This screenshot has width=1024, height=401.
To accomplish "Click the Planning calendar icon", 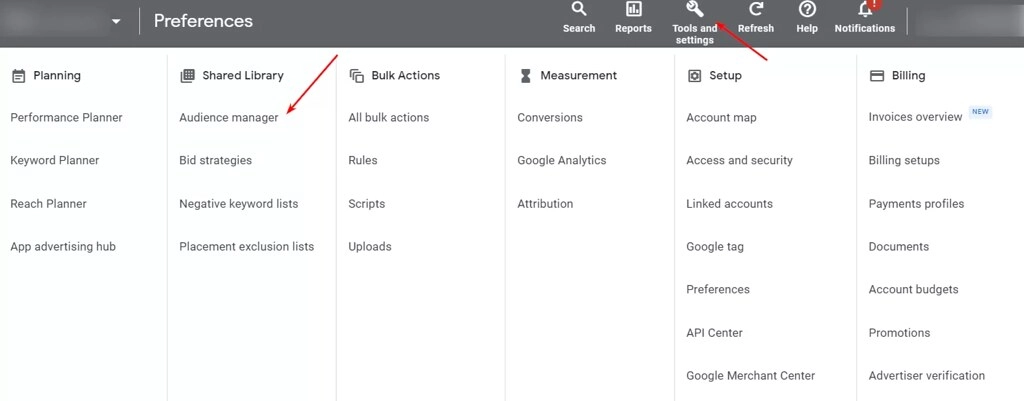I will point(18,76).
